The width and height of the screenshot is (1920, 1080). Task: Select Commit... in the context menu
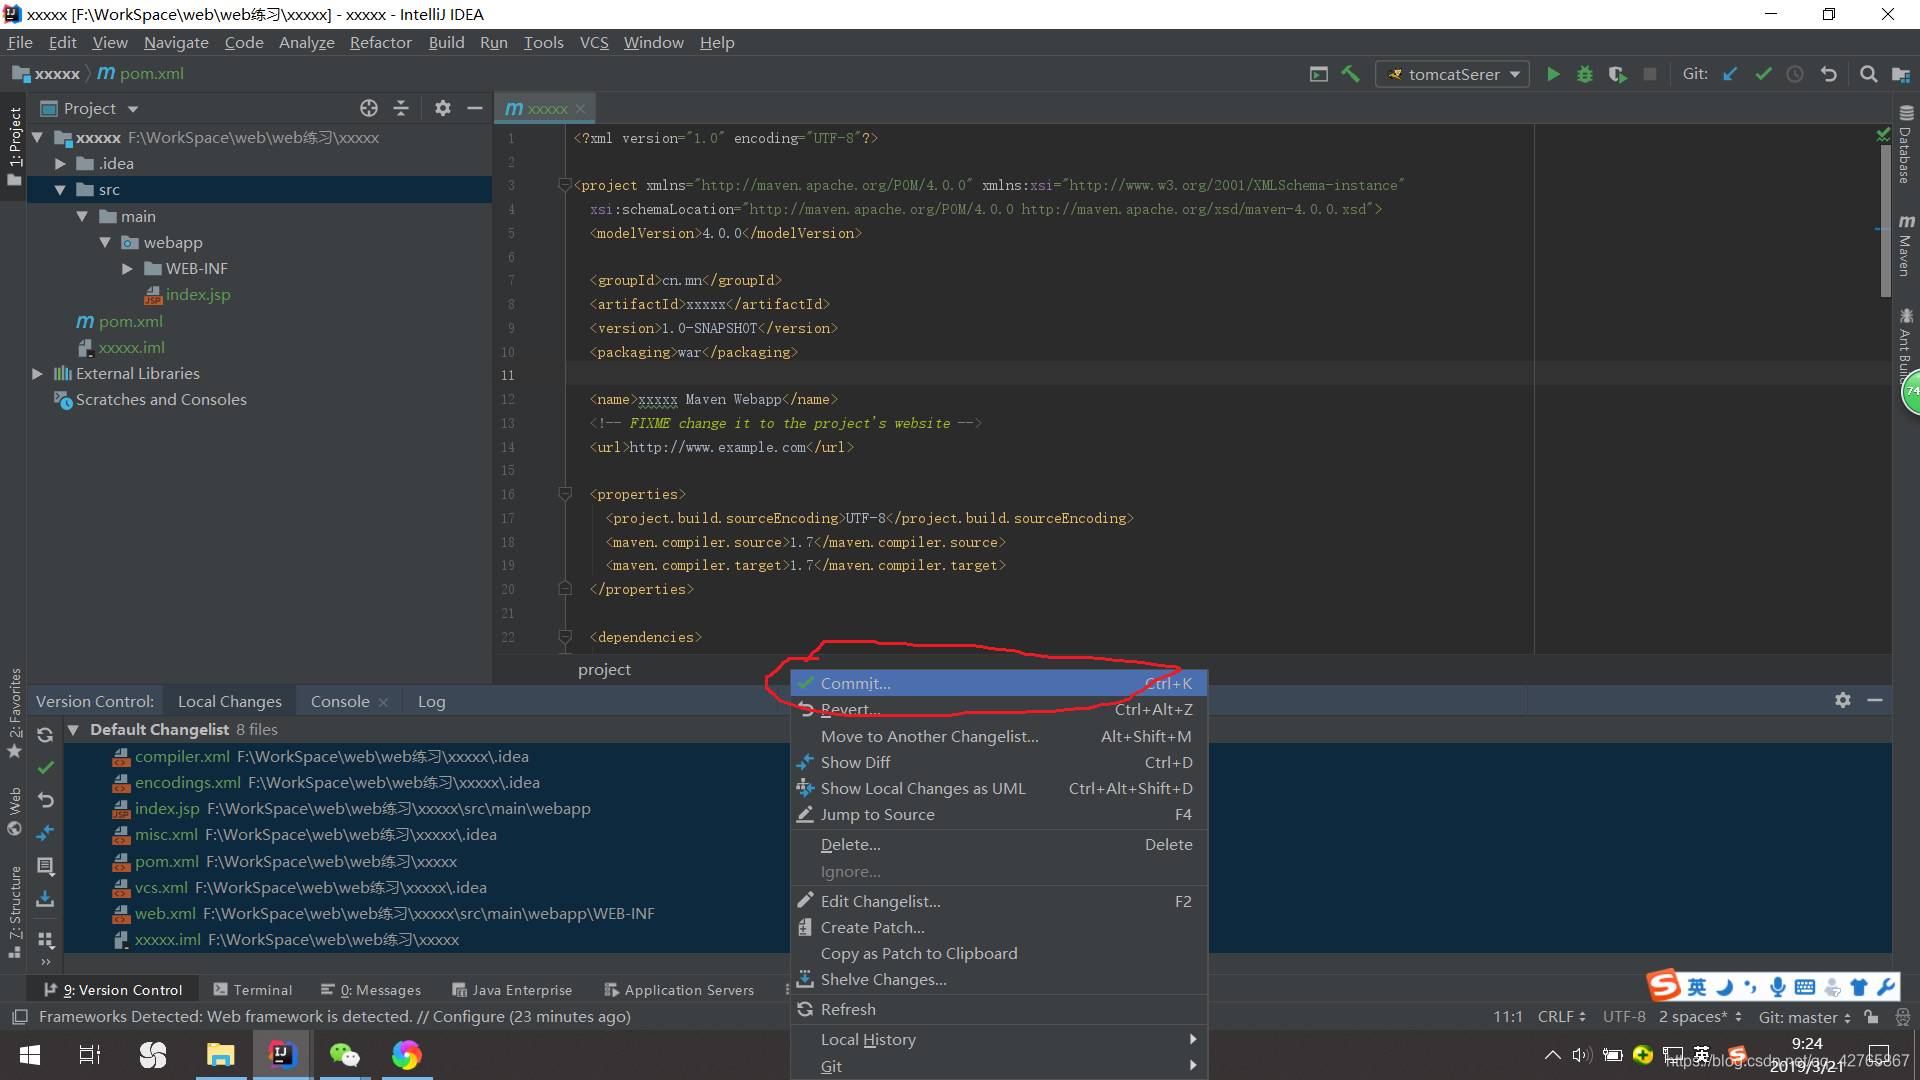855,683
